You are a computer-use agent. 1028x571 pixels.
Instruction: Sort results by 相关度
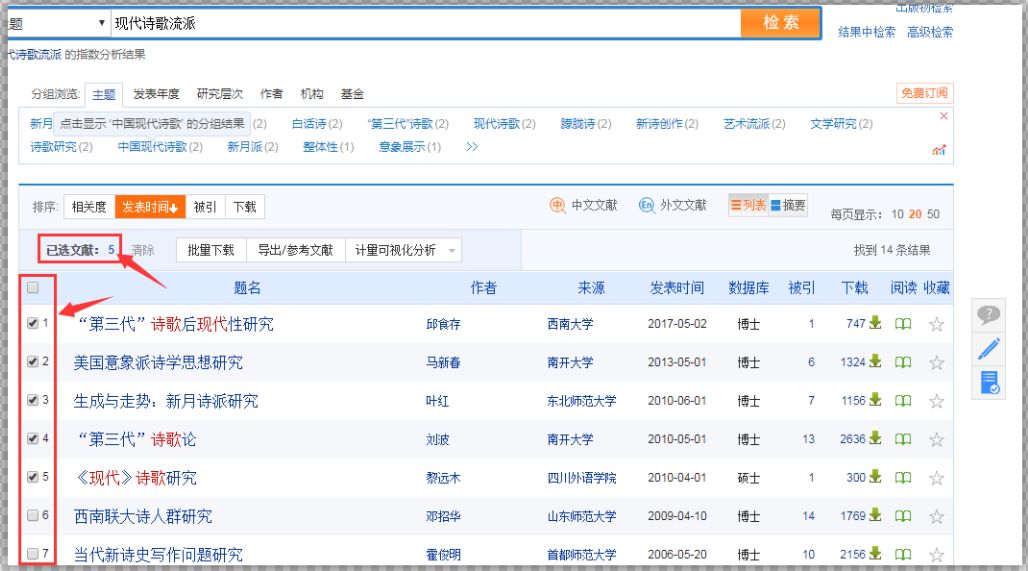[89, 207]
